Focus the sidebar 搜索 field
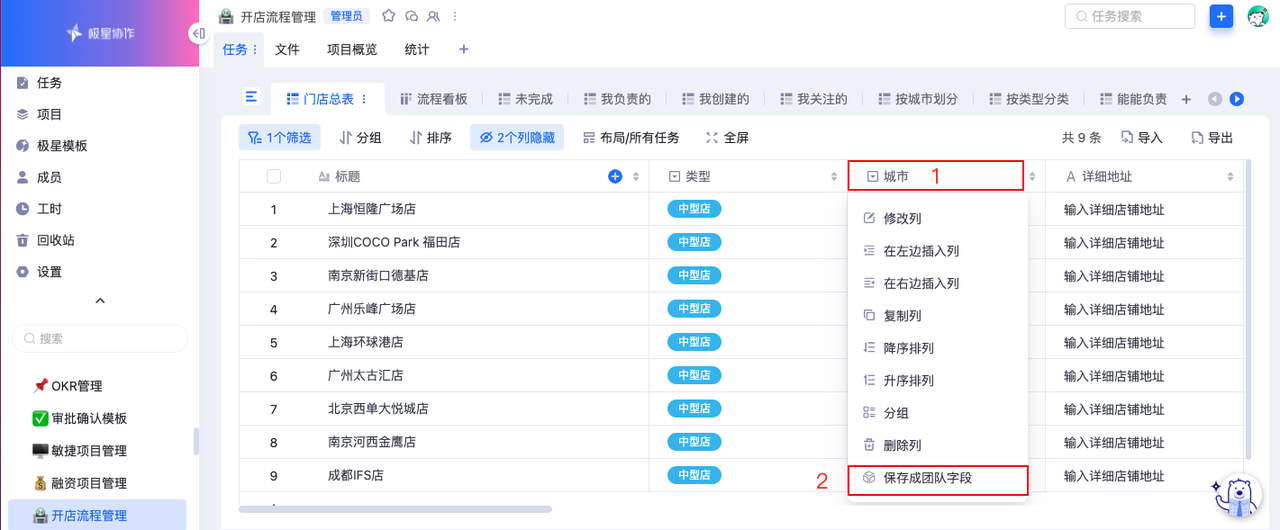This screenshot has width=1280, height=530. point(100,338)
